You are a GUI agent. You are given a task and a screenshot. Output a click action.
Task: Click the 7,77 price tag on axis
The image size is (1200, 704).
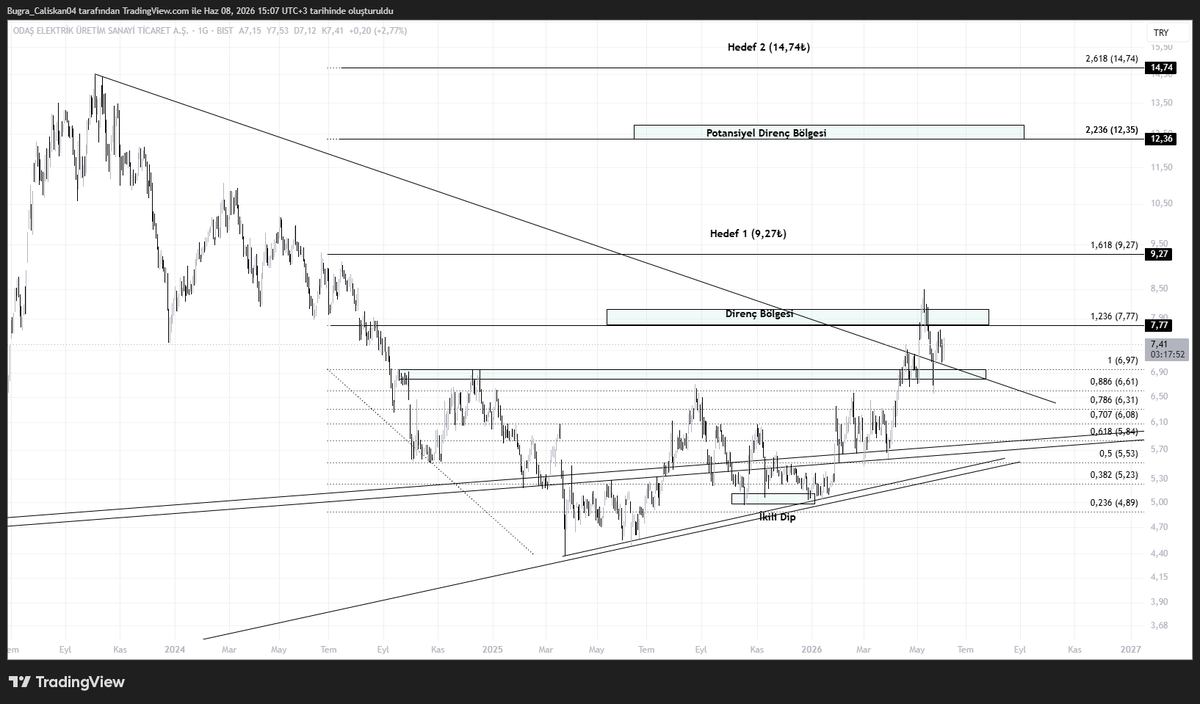[x=1160, y=325]
